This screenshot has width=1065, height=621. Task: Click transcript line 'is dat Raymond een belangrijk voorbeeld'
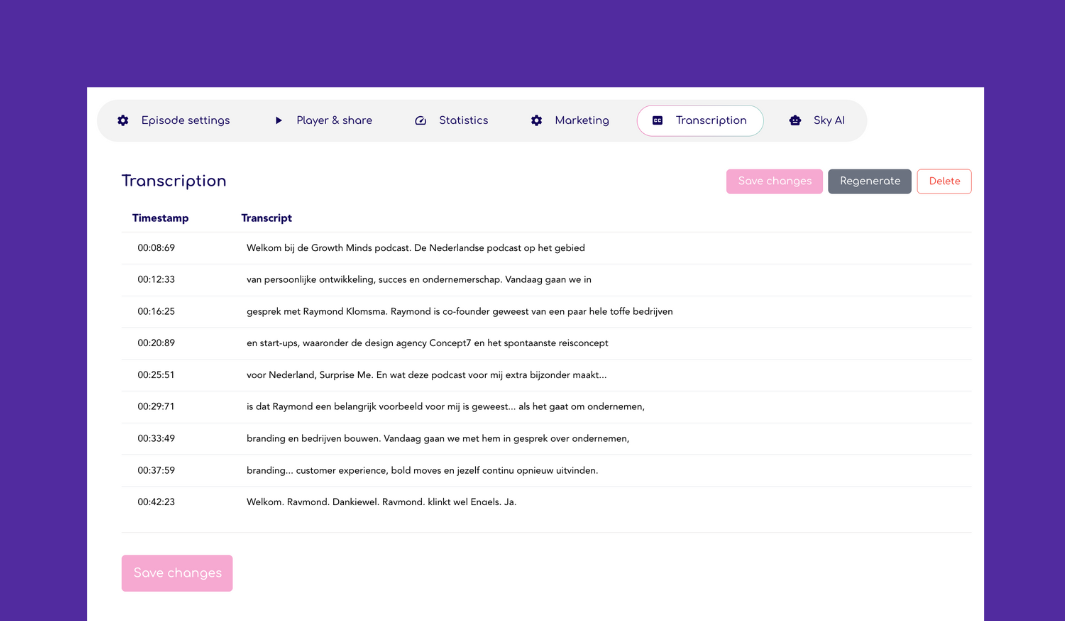pos(446,406)
